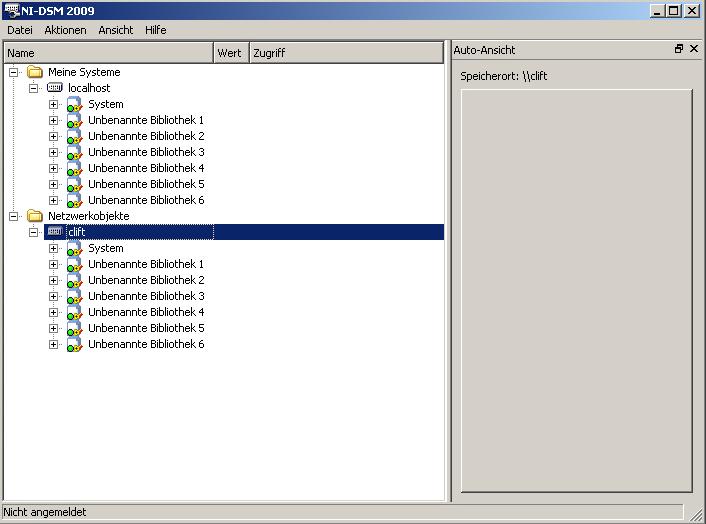The width and height of the screenshot is (706, 524).
Task: Expand System under clift
Action: (x=54, y=248)
